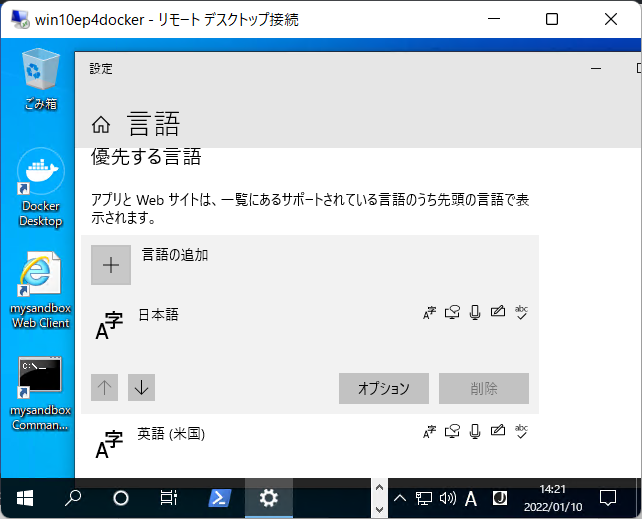Screen dimensions: 642x519
Task: Select the 英語 (米国) language entry
Action: click(310, 444)
